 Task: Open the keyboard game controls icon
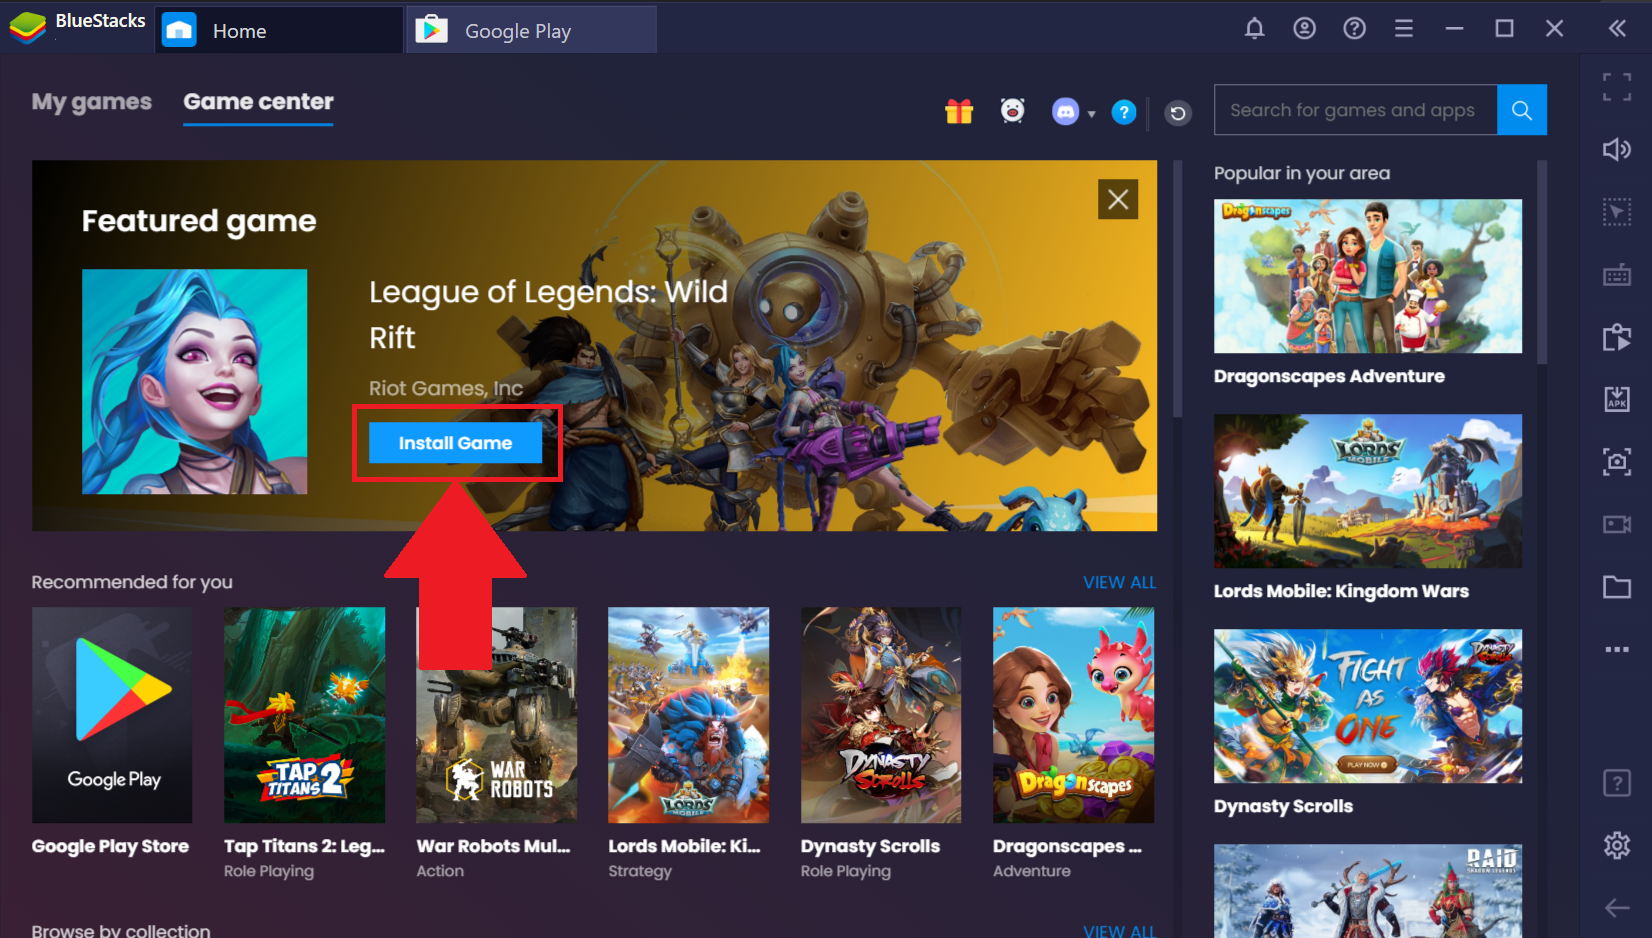click(x=1617, y=275)
